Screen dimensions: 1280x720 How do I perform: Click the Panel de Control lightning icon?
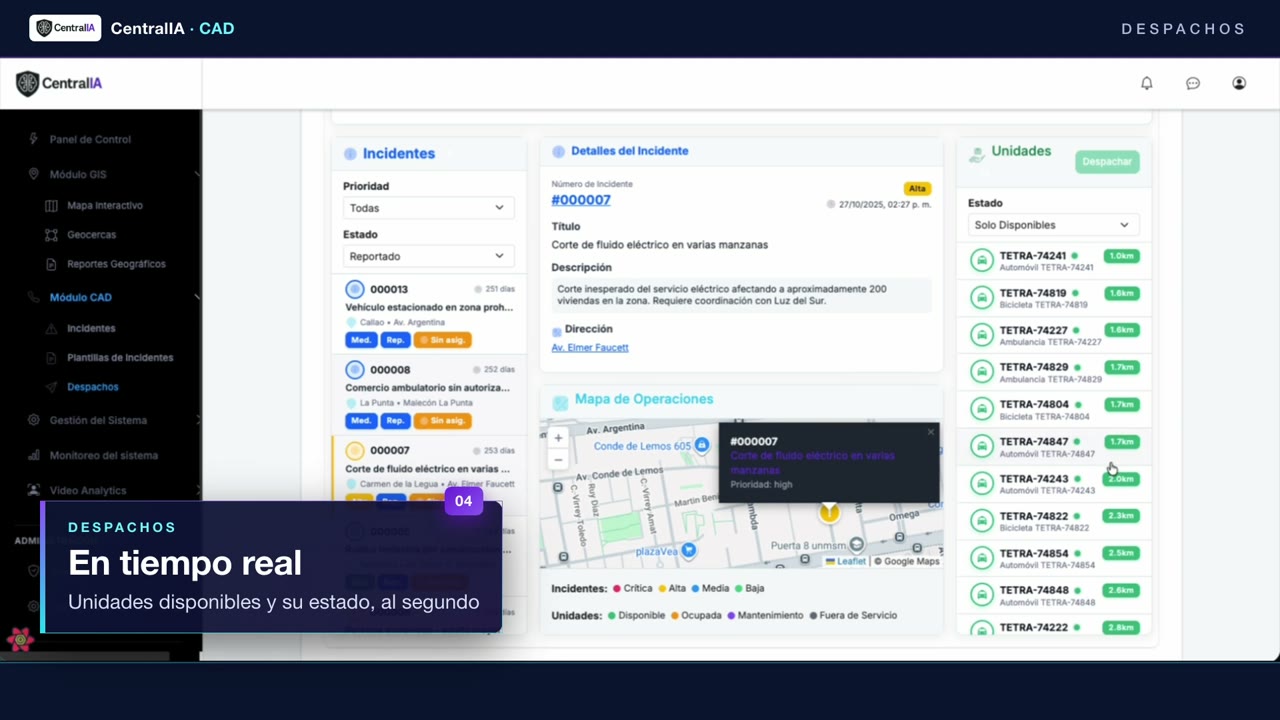[x=33, y=139]
